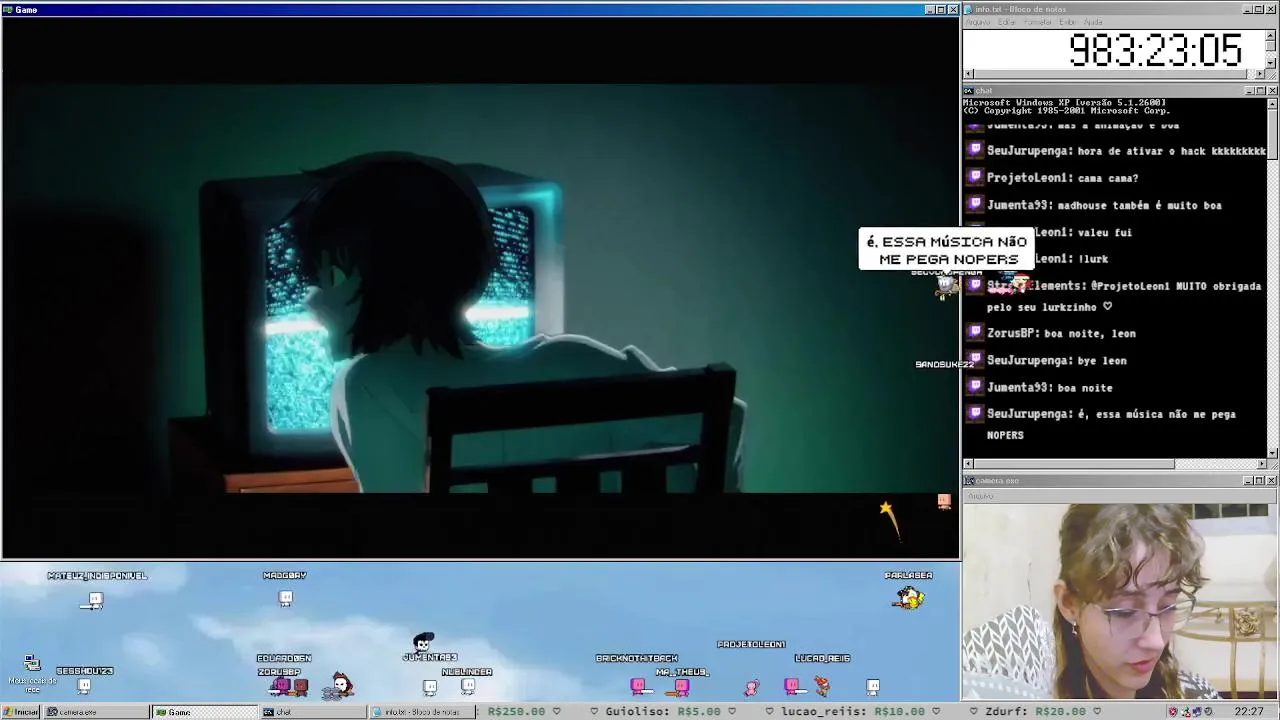Click the 983:23:05 timer text
This screenshot has height=720, width=1280.
(x=1155, y=50)
